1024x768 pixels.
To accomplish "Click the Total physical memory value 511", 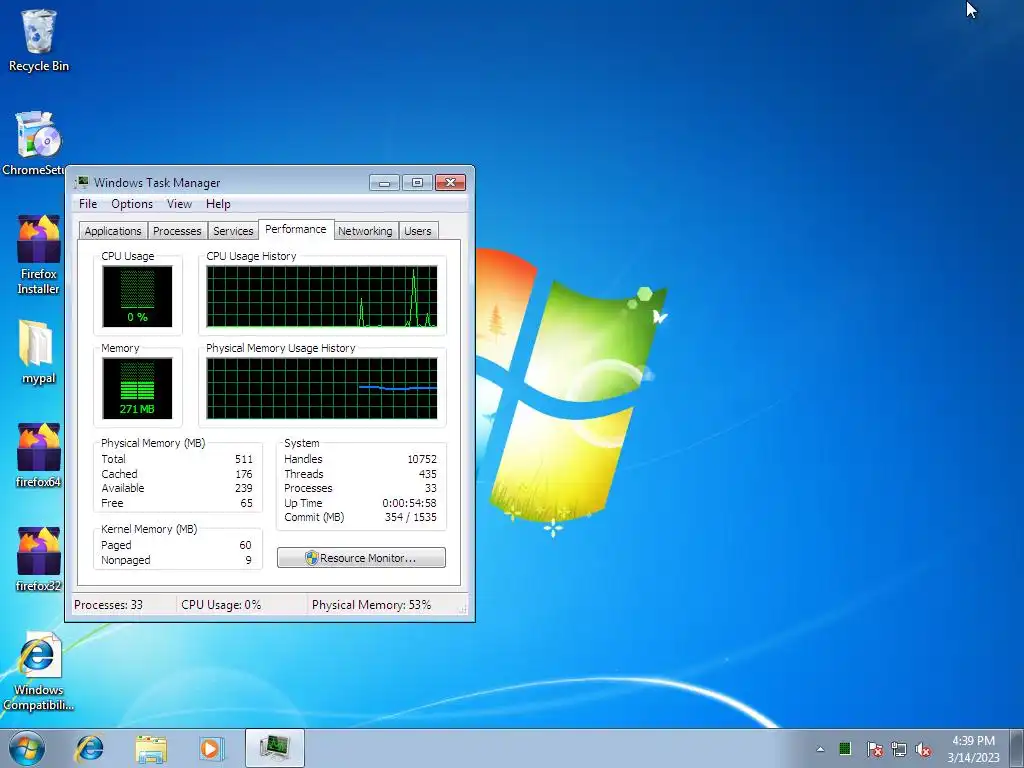I will tap(244, 459).
